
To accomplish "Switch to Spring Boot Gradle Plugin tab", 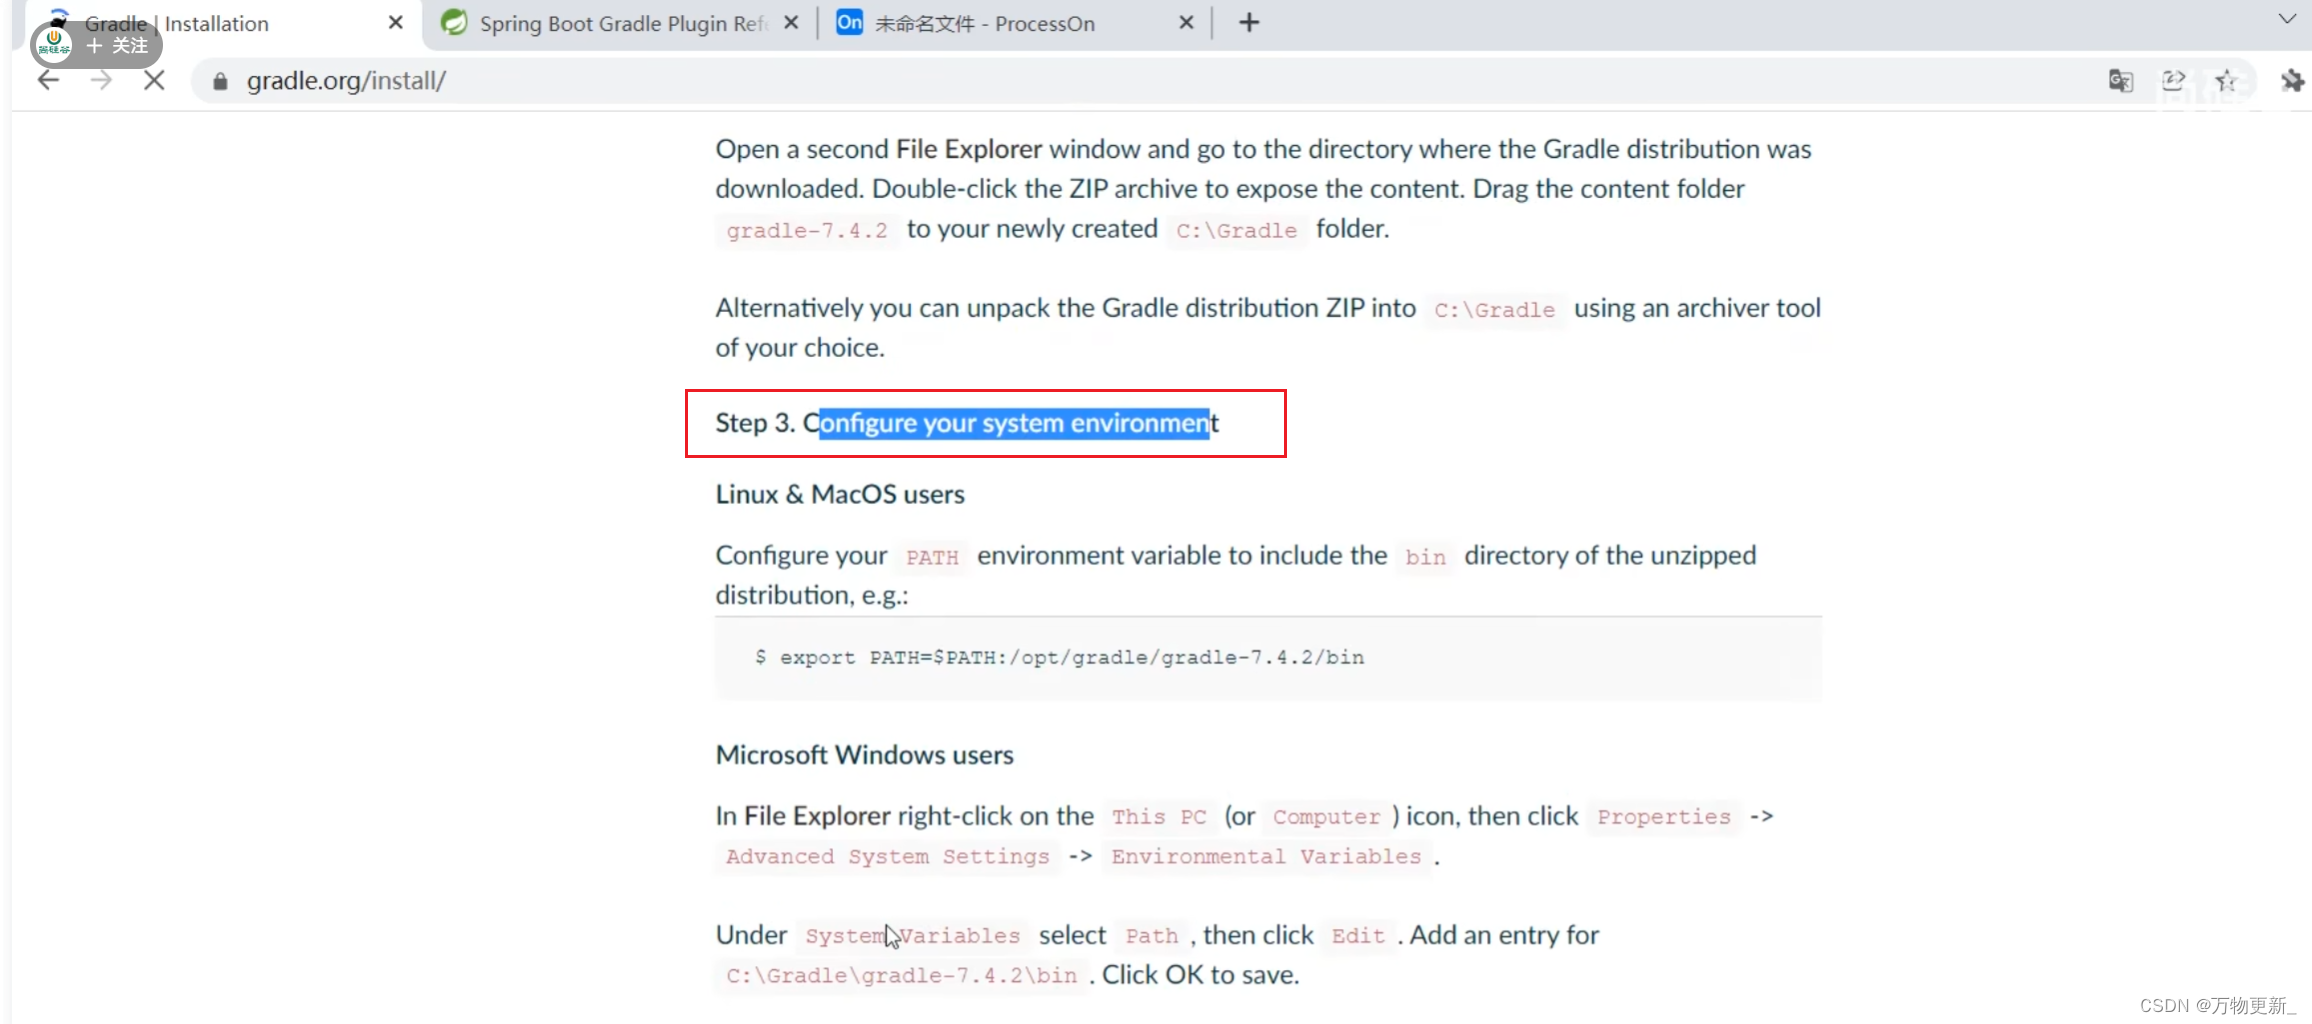I will coord(622,23).
